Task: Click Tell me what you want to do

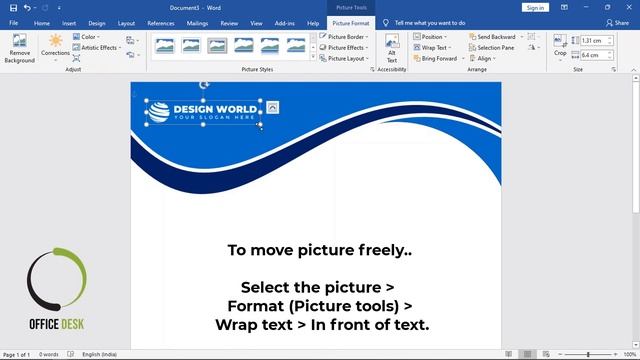Action: (430, 23)
